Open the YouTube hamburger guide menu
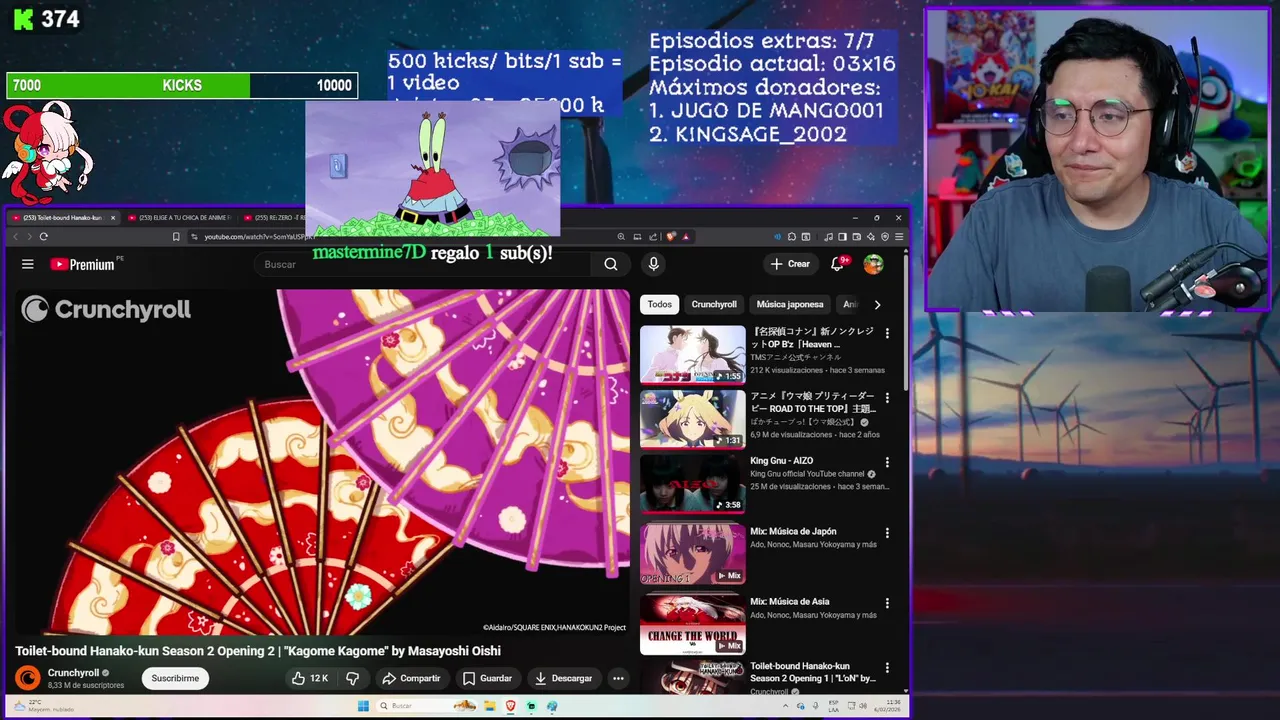 pyautogui.click(x=28, y=264)
